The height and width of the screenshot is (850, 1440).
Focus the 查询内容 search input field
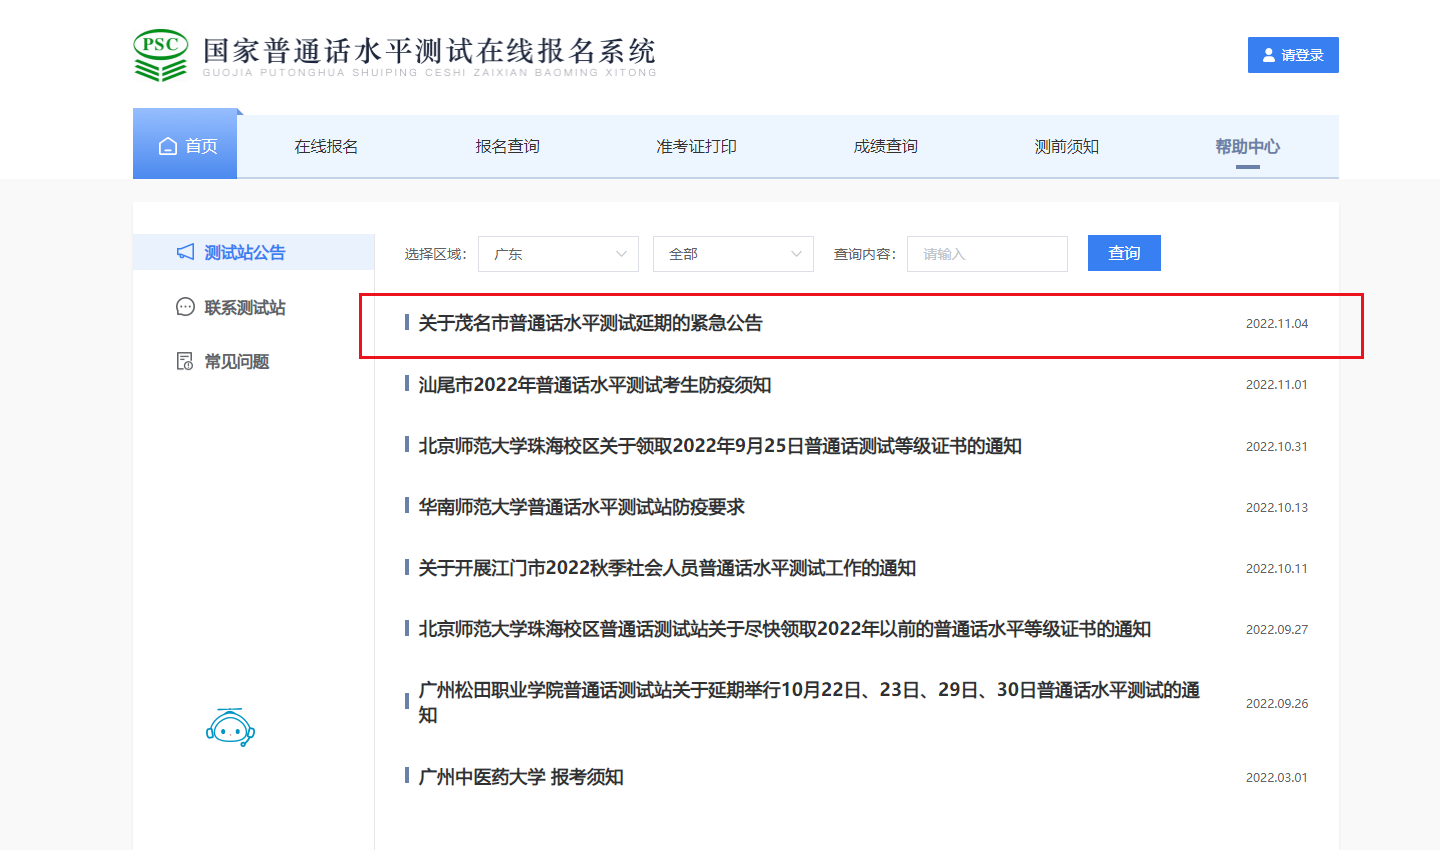[987, 254]
